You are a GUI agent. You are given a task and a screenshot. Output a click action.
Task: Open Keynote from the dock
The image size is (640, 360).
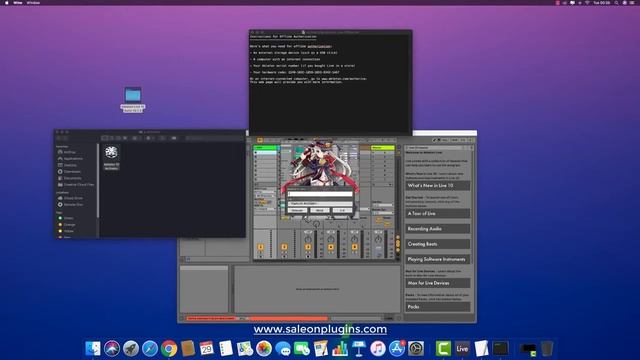(359, 349)
